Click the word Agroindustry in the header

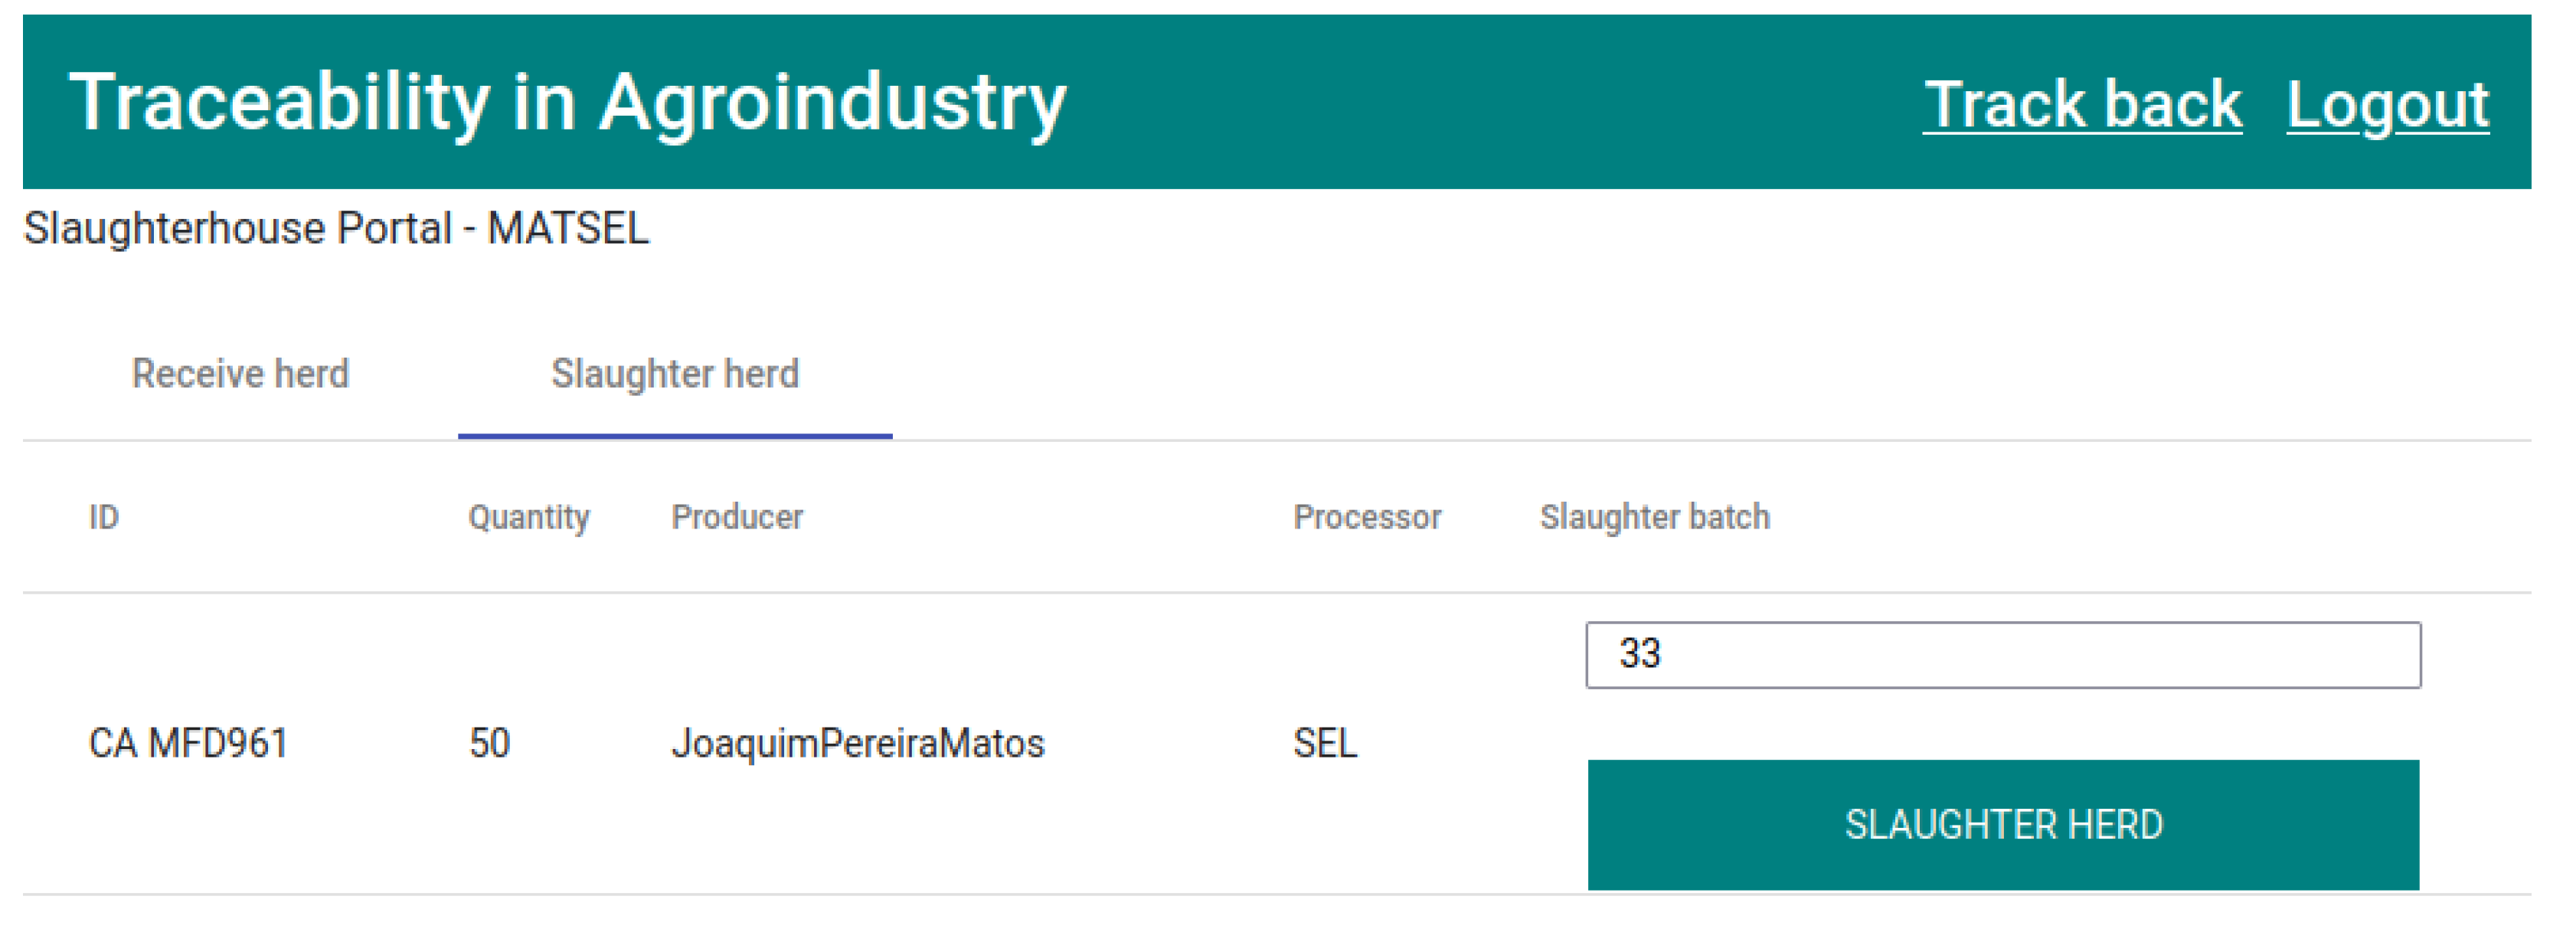click(832, 102)
